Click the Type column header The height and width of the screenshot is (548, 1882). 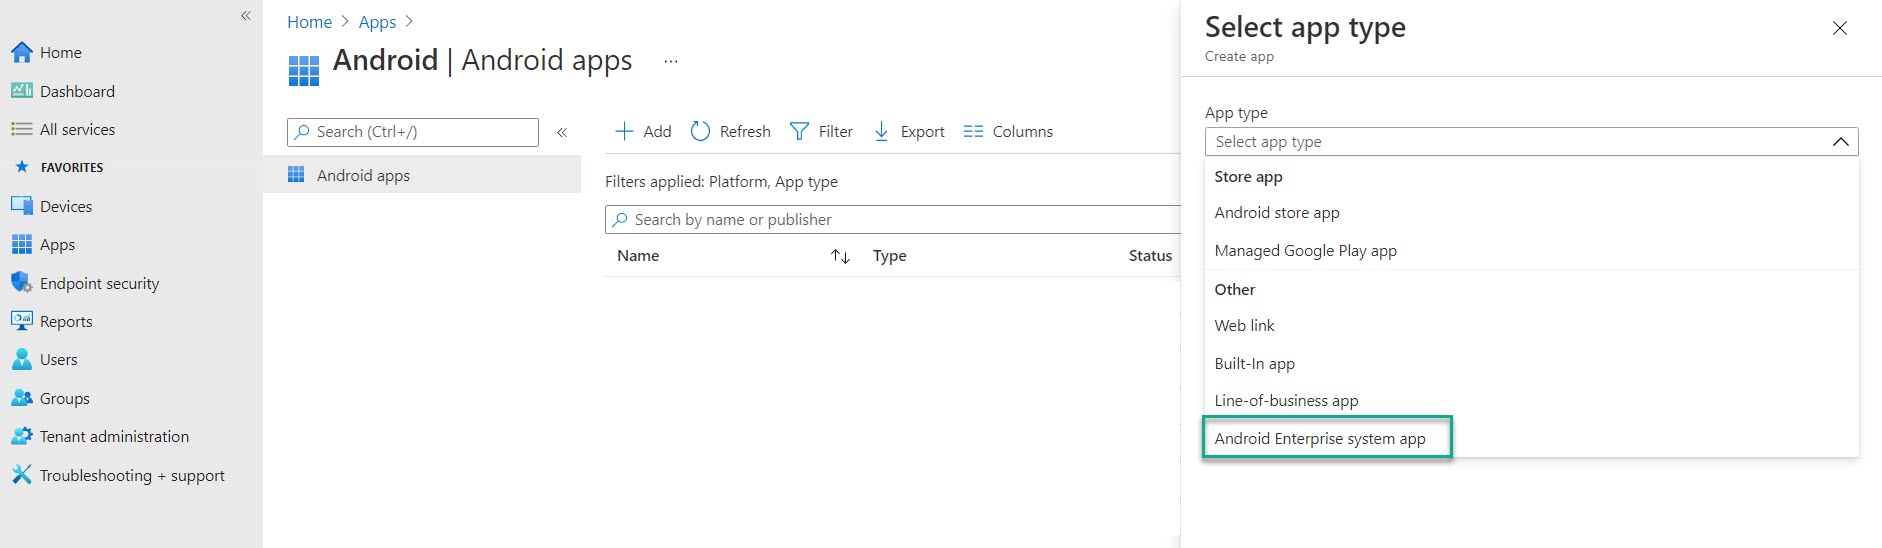click(x=889, y=256)
